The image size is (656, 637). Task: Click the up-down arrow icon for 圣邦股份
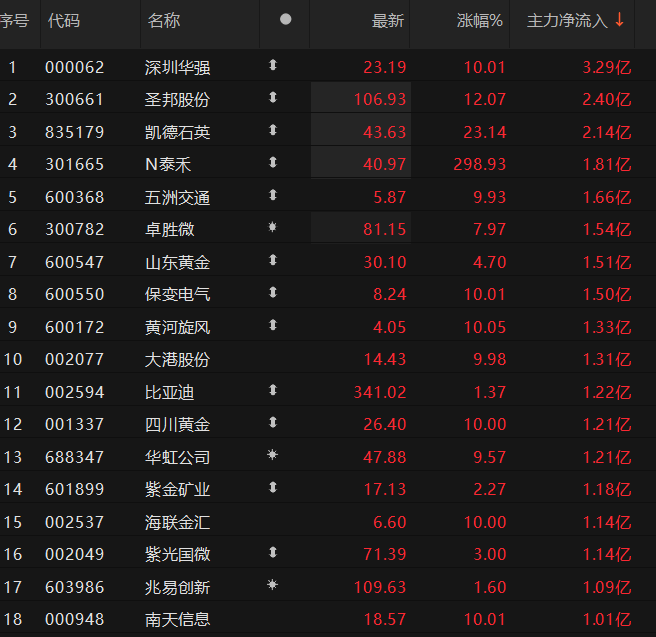[x=273, y=97]
